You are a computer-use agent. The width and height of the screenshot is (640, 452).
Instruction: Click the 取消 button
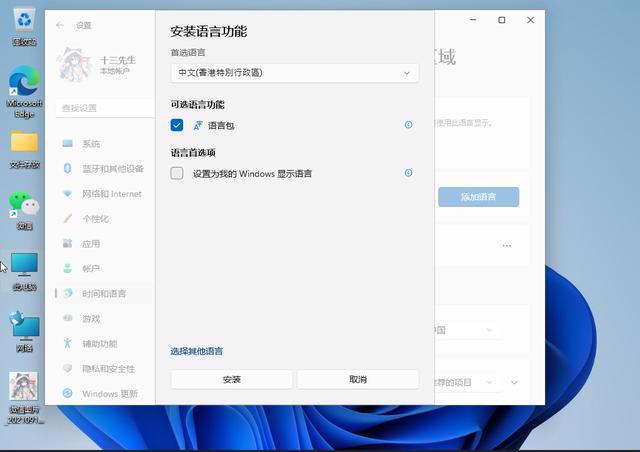click(358, 379)
